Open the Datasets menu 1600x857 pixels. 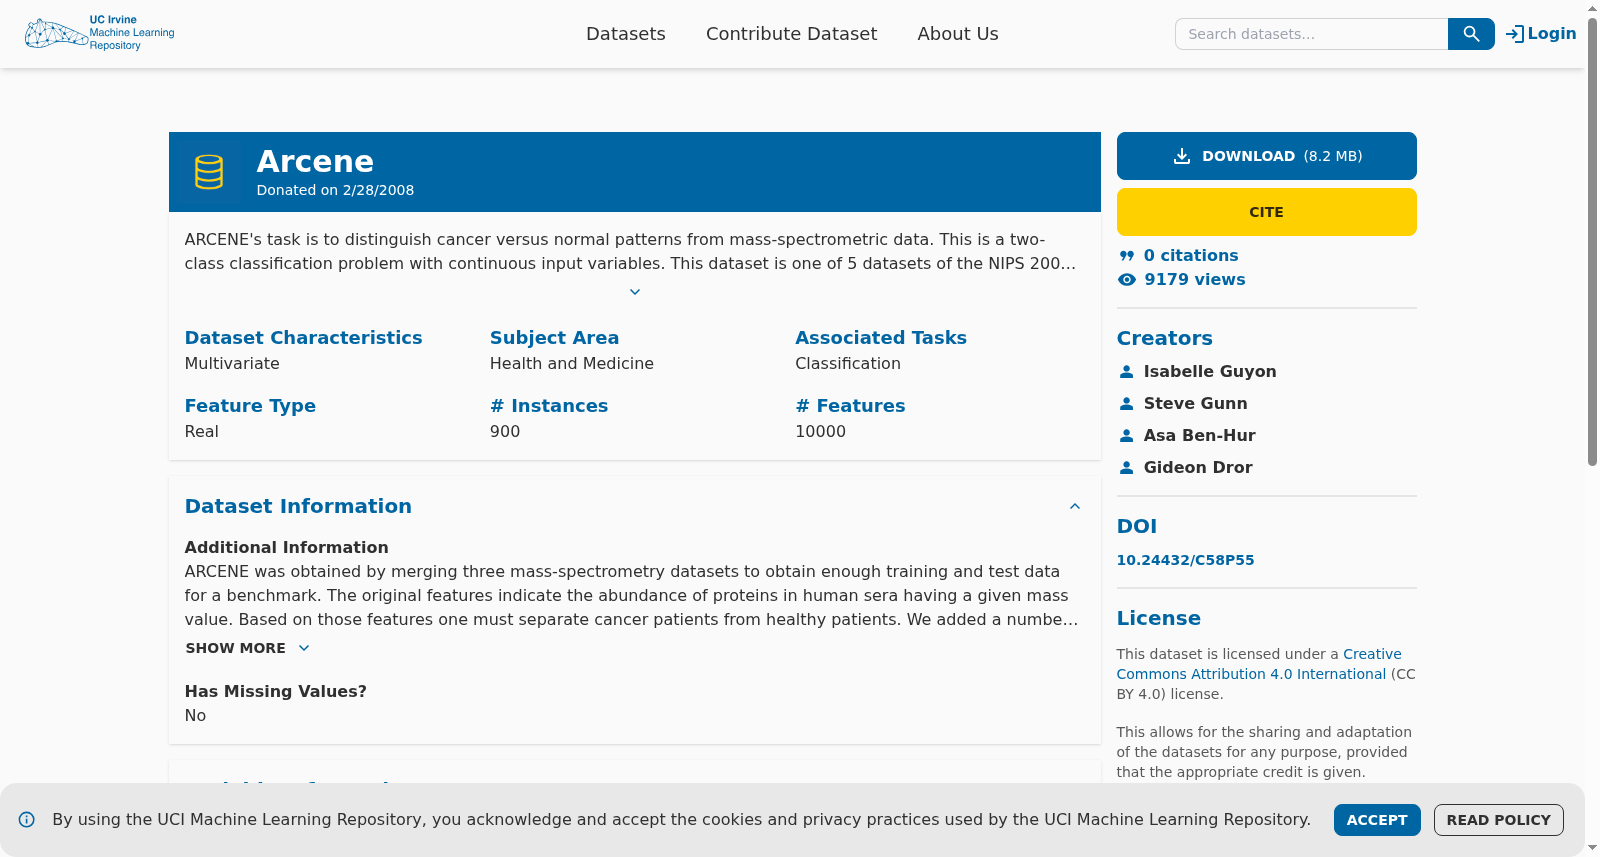pos(626,34)
